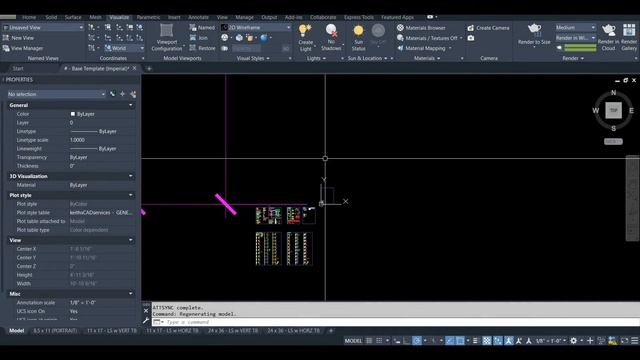Collapse the General section in Properties
The width and height of the screenshot is (640, 360).
click(x=131, y=105)
